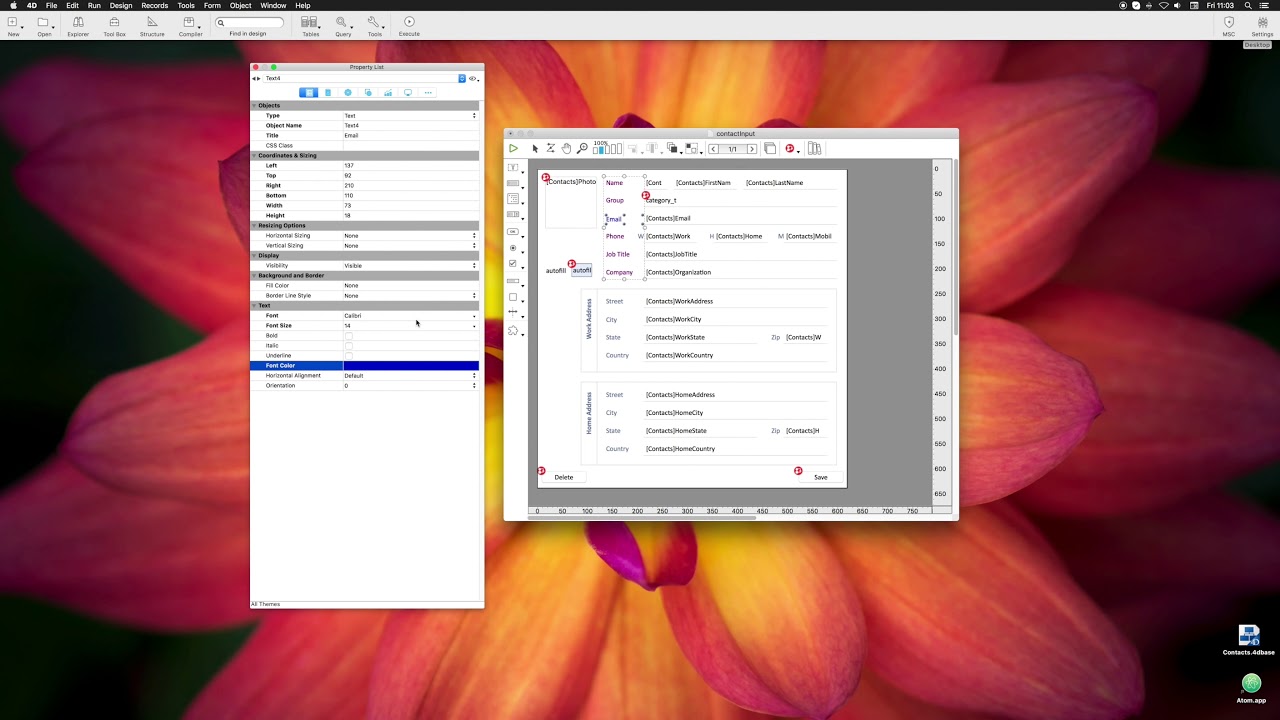The image size is (1280, 720).
Task: Select the hand move tool
Action: point(566,148)
